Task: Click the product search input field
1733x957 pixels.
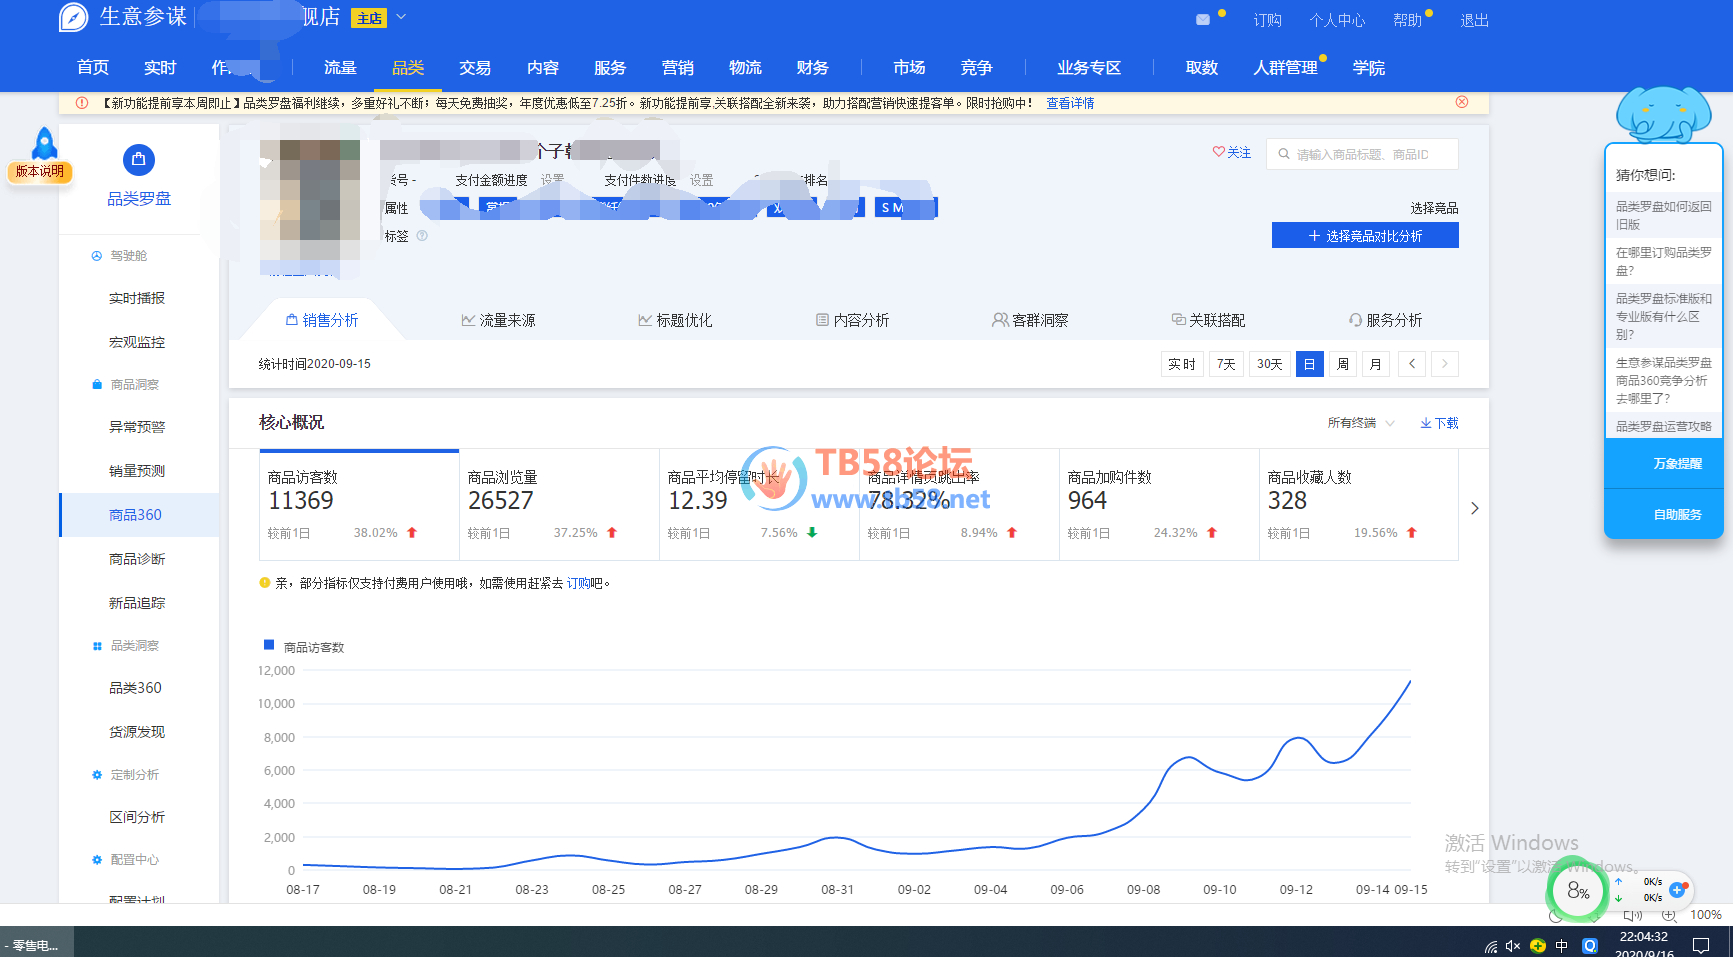Action: coord(1370,154)
